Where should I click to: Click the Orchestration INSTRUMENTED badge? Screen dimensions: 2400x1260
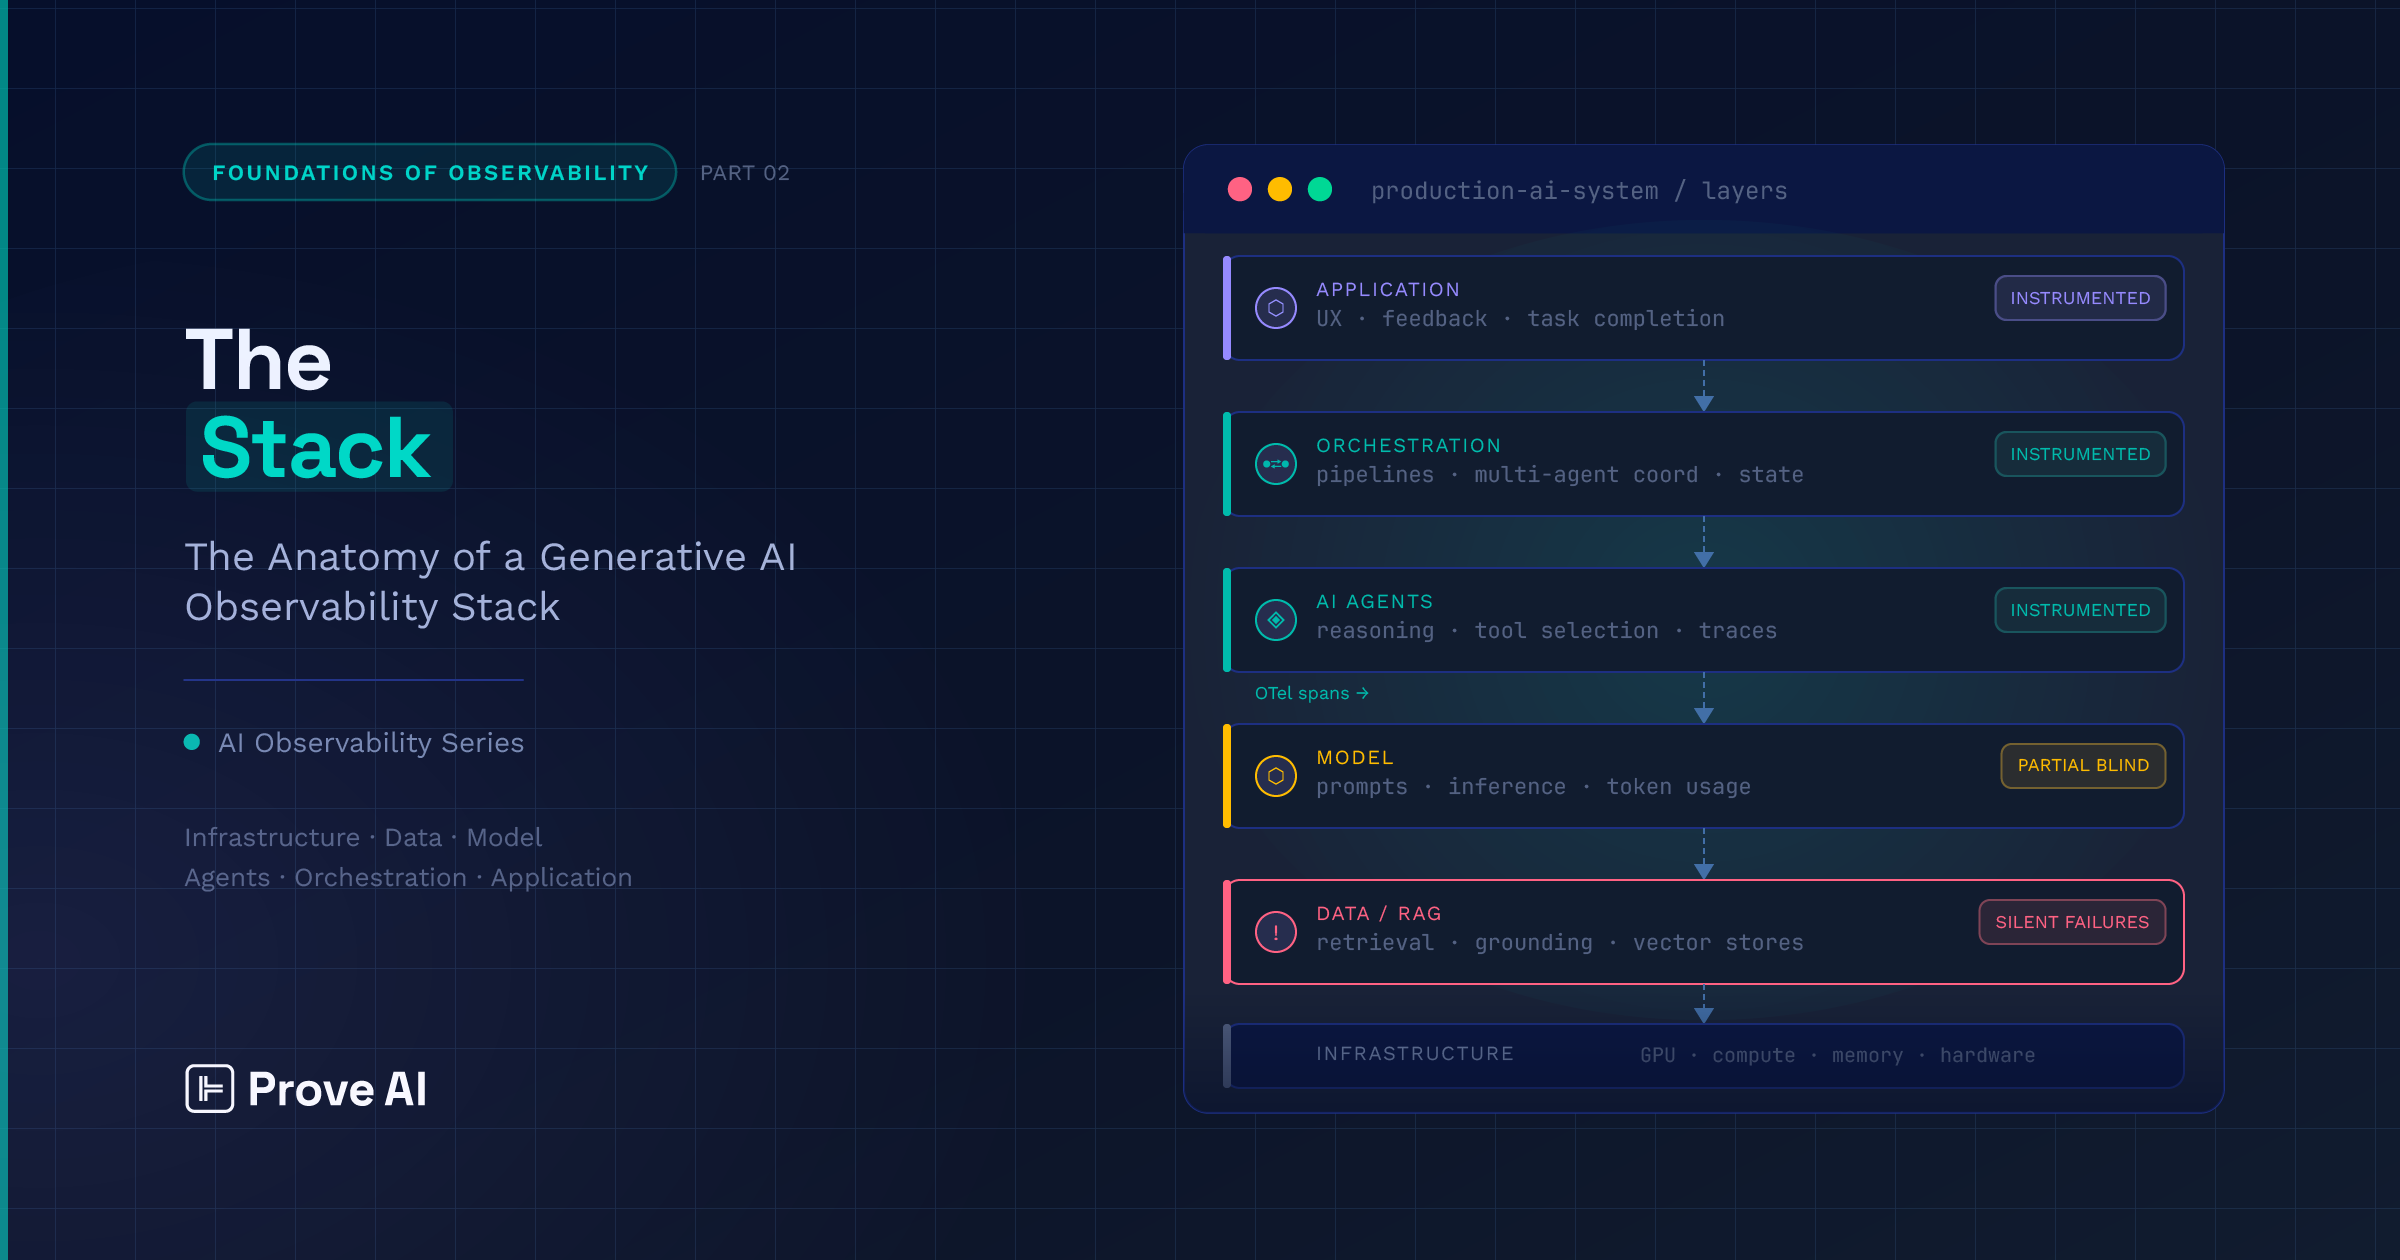[2080, 454]
